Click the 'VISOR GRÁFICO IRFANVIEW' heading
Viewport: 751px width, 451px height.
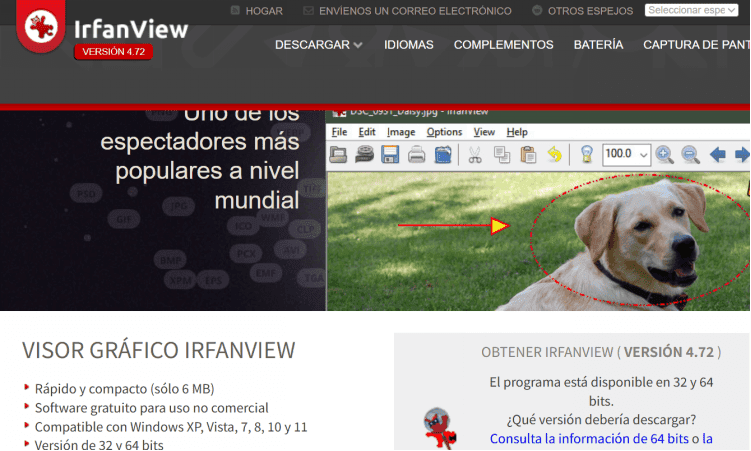click(159, 350)
